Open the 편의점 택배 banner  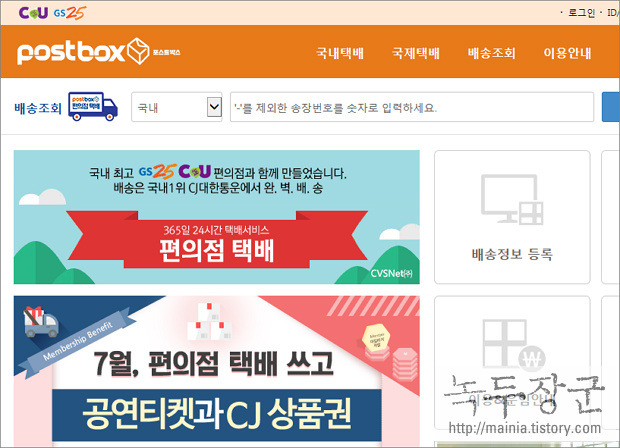pos(217,217)
